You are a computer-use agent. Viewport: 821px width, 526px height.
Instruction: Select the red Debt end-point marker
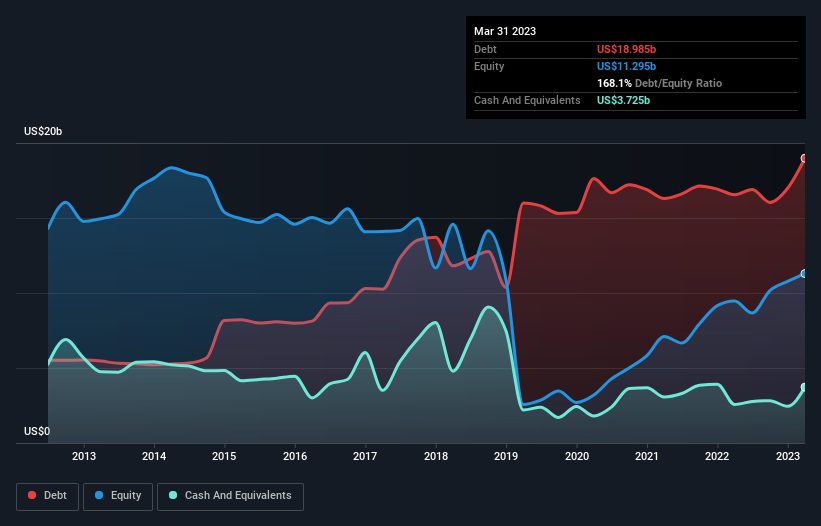tap(804, 159)
